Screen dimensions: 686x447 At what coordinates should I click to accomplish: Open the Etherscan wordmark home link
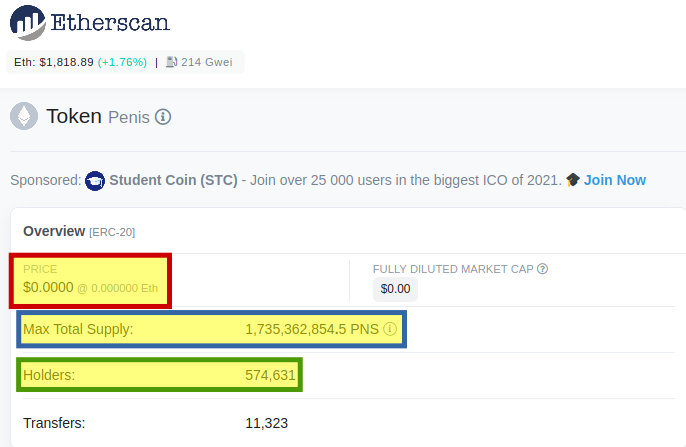click(x=110, y=22)
